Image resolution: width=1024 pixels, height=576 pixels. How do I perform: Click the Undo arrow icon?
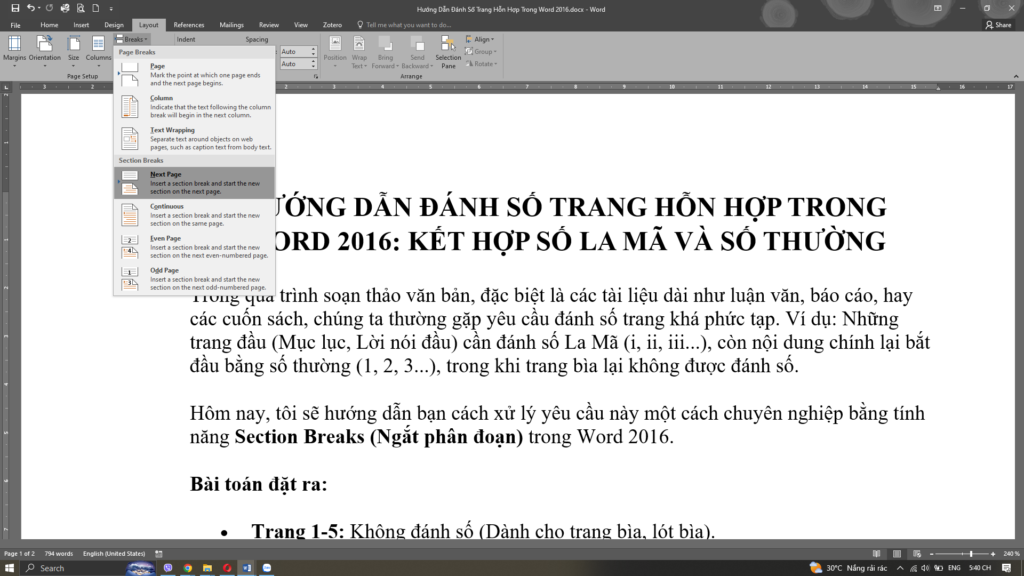click(x=31, y=8)
